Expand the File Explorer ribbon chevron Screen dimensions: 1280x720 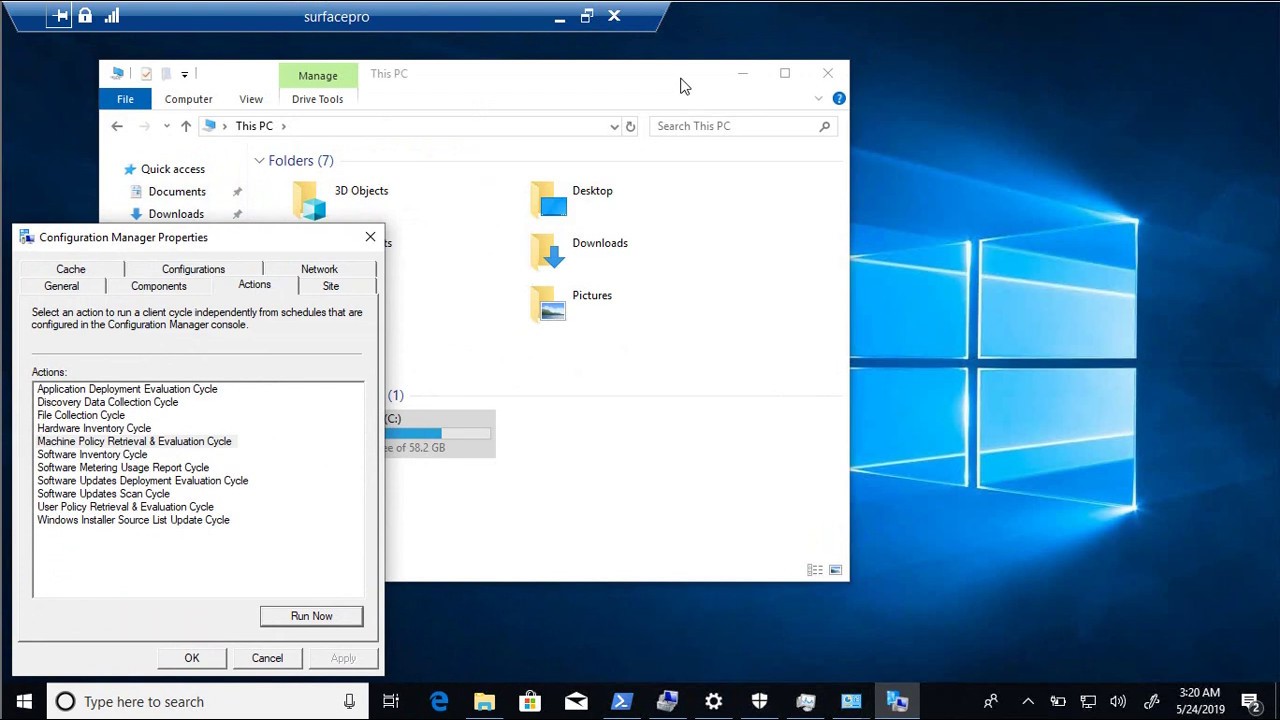(x=819, y=99)
